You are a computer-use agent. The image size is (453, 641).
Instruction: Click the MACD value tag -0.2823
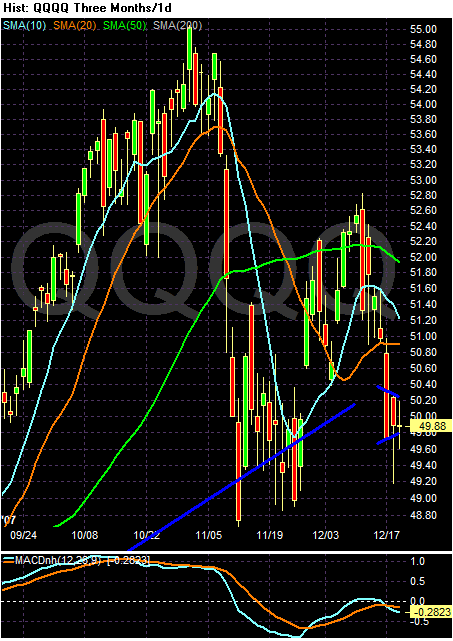coord(430,612)
